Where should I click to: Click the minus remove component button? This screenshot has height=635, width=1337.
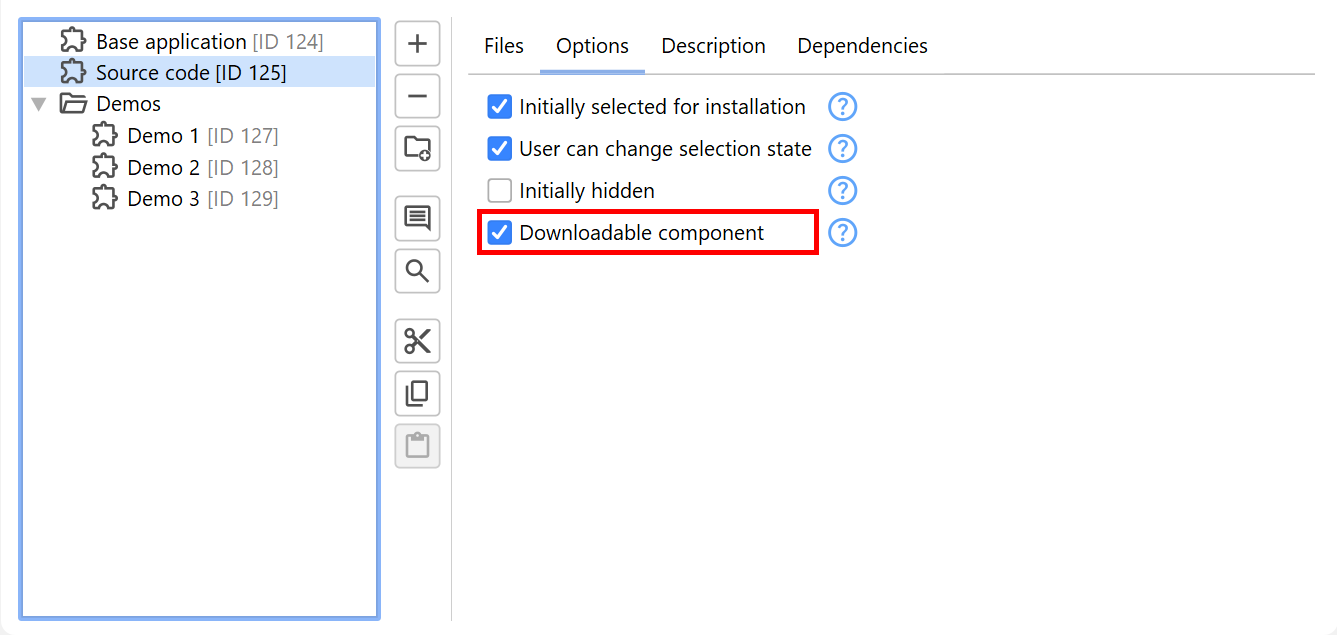(x=417, y=96)
